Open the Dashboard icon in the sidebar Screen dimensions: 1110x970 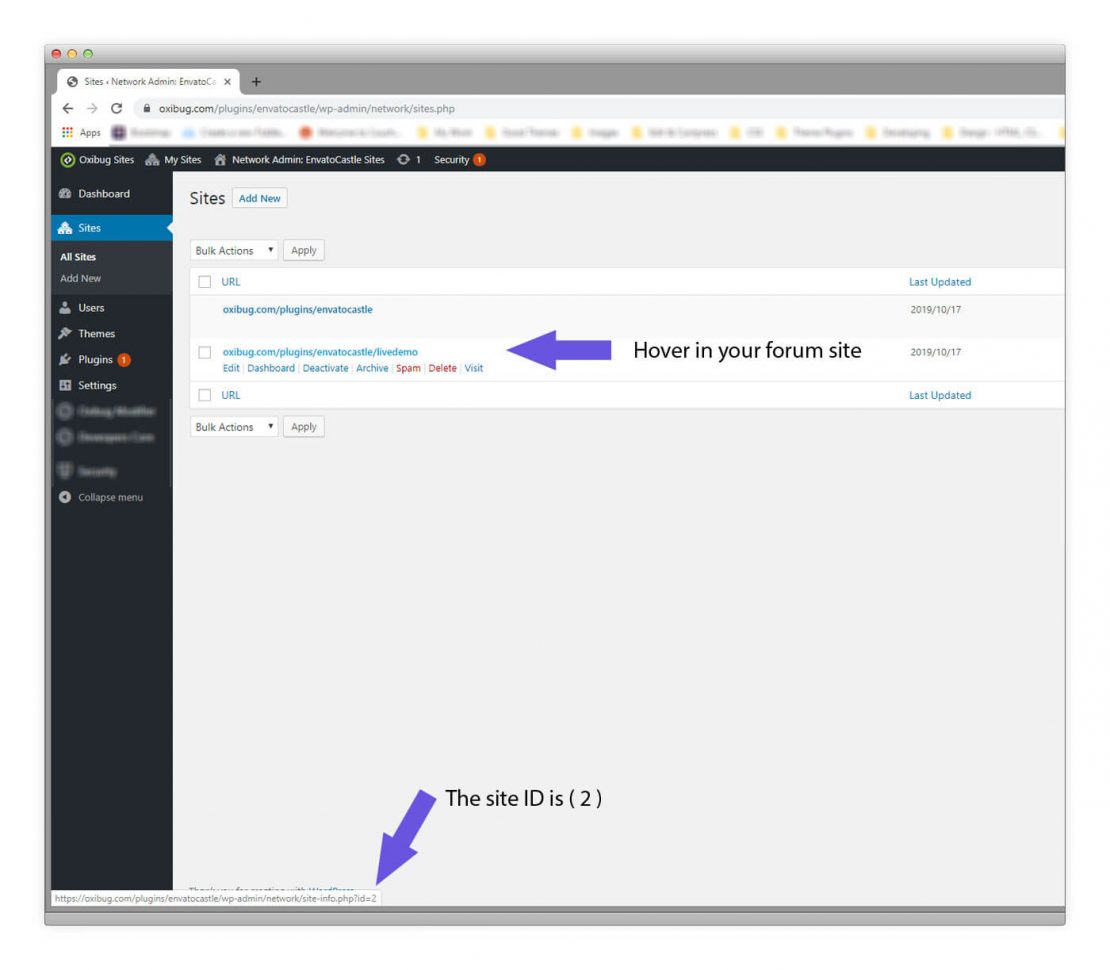tap(63, 194)
